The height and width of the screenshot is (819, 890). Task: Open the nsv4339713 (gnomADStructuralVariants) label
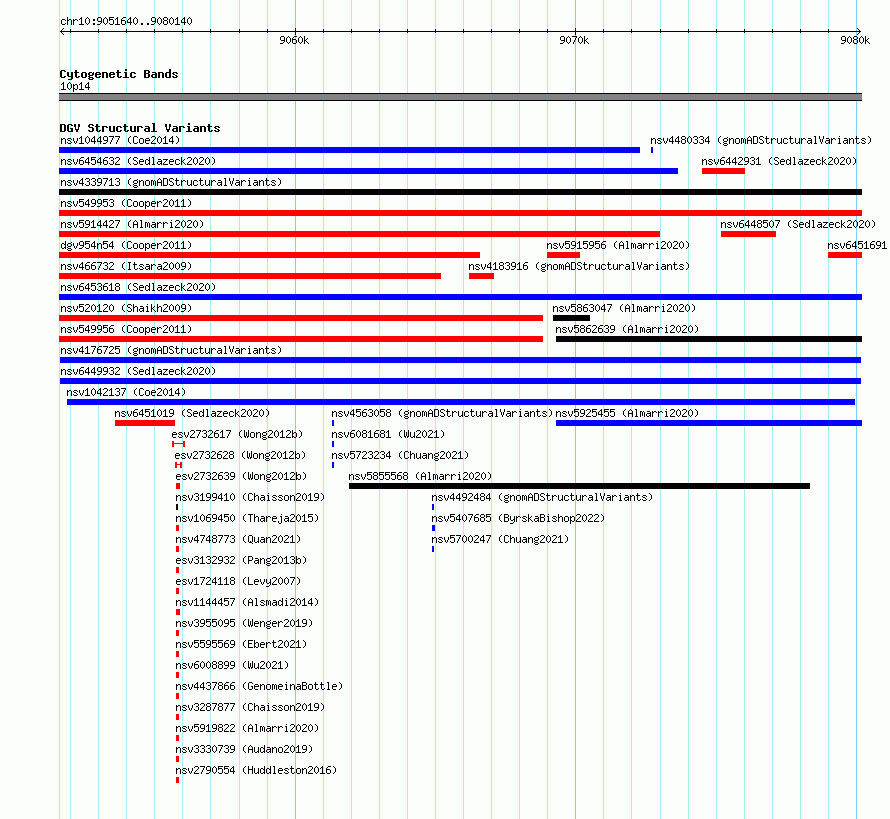pos(171,182)
